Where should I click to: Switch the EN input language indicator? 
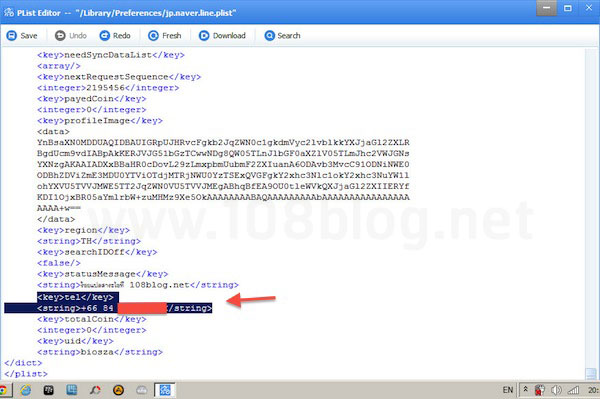(507, 390)
